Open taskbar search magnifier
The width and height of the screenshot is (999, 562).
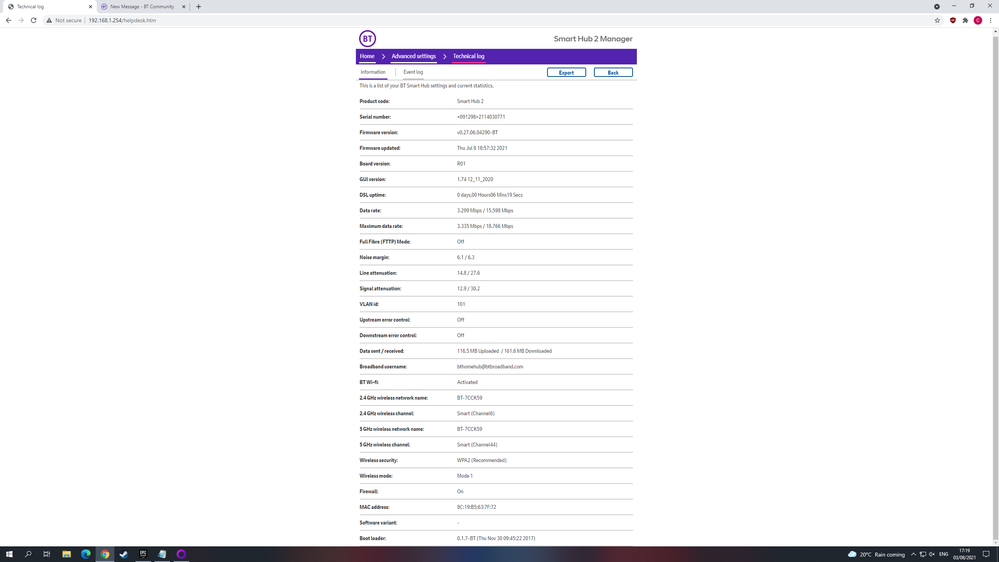[28, 554]
